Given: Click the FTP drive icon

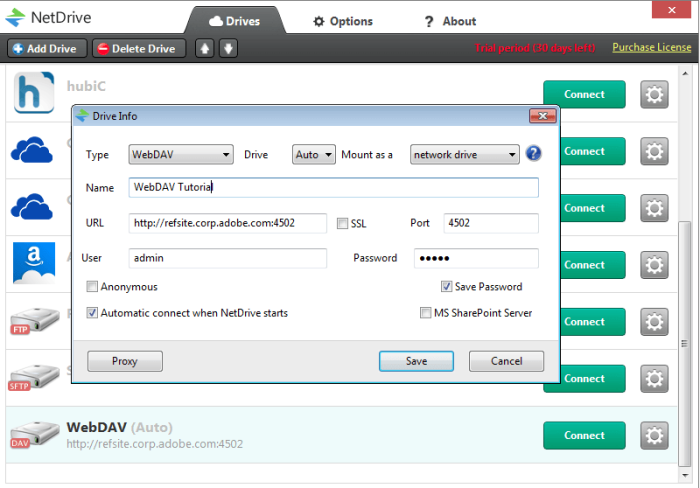Looking at the screenshot, I should pyautogui.click(x=34, y=321).
